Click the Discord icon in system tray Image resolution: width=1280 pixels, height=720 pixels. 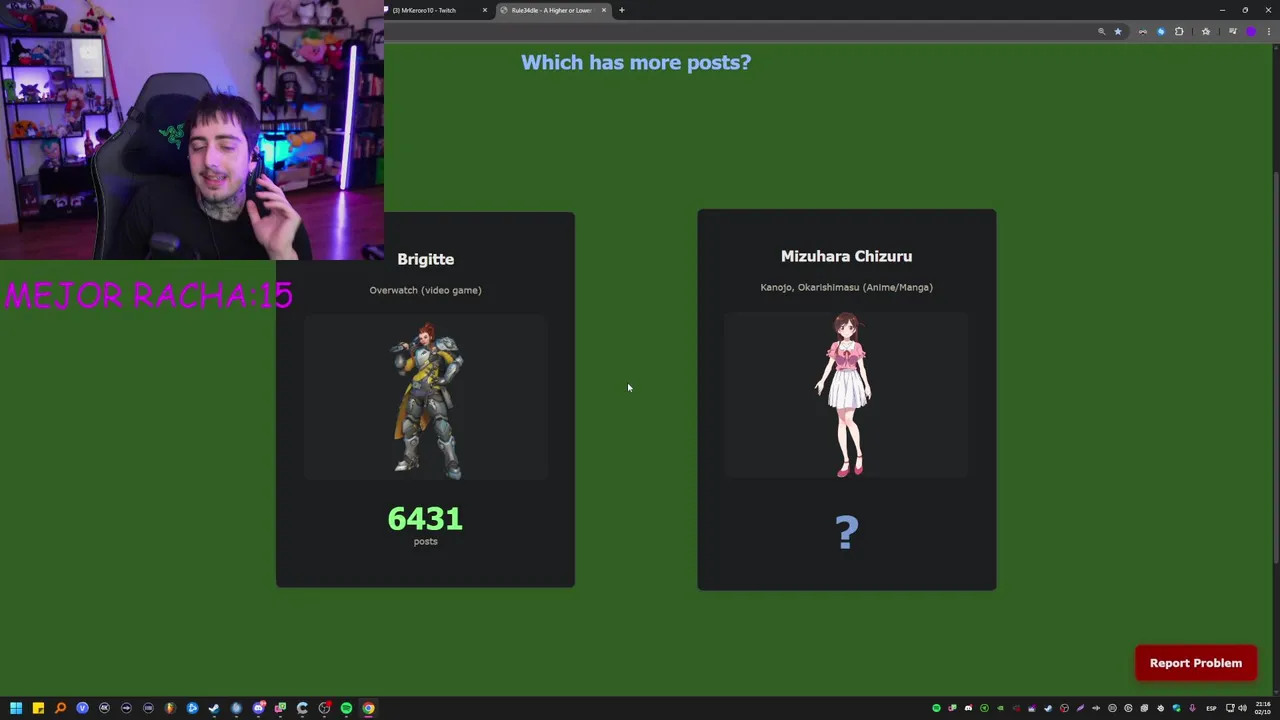968,708
